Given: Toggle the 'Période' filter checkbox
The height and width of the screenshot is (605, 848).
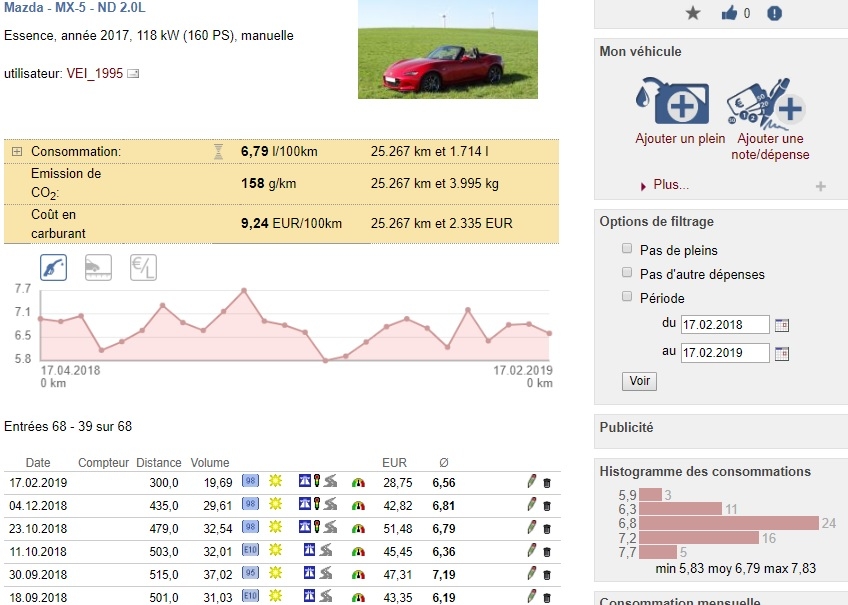Looking at the screenshot, I should [627, 296].
